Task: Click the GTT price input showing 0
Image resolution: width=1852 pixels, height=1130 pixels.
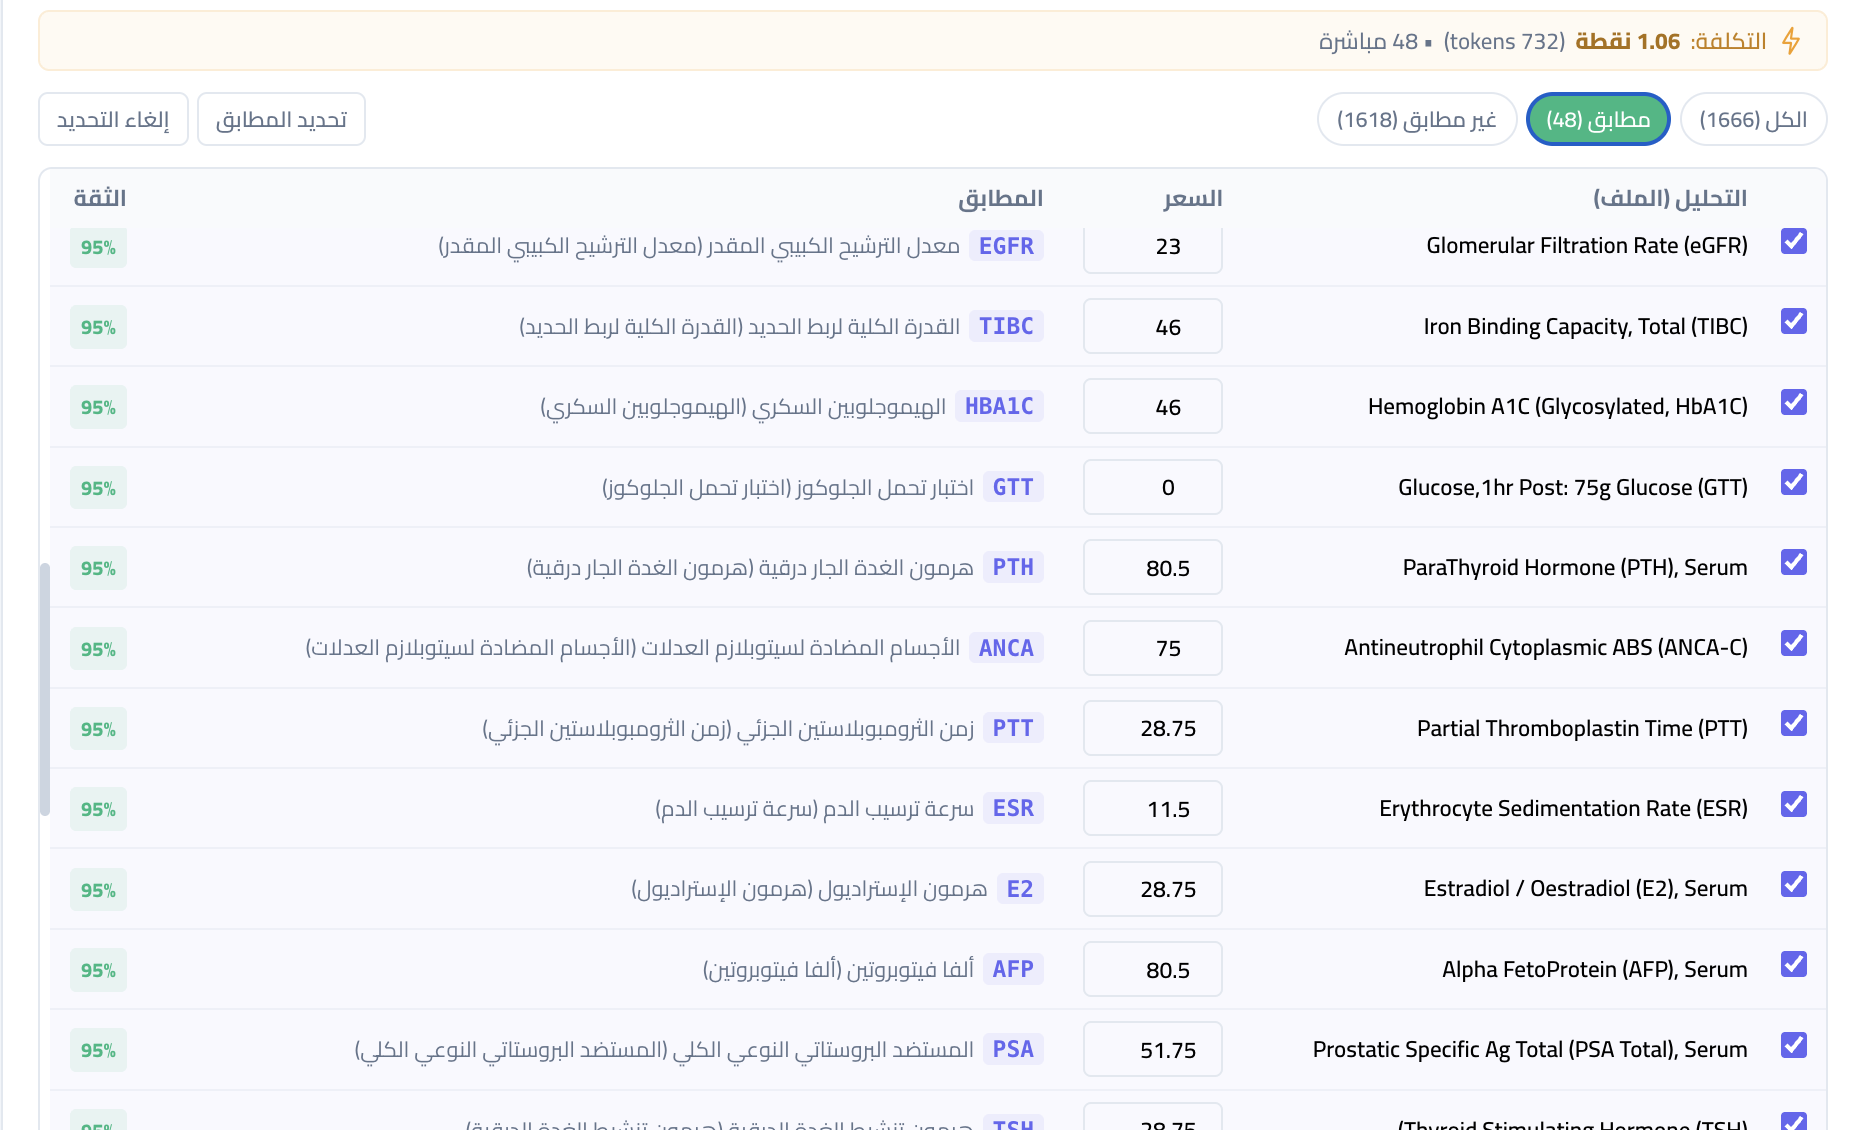Action: tap(1152, 488)
